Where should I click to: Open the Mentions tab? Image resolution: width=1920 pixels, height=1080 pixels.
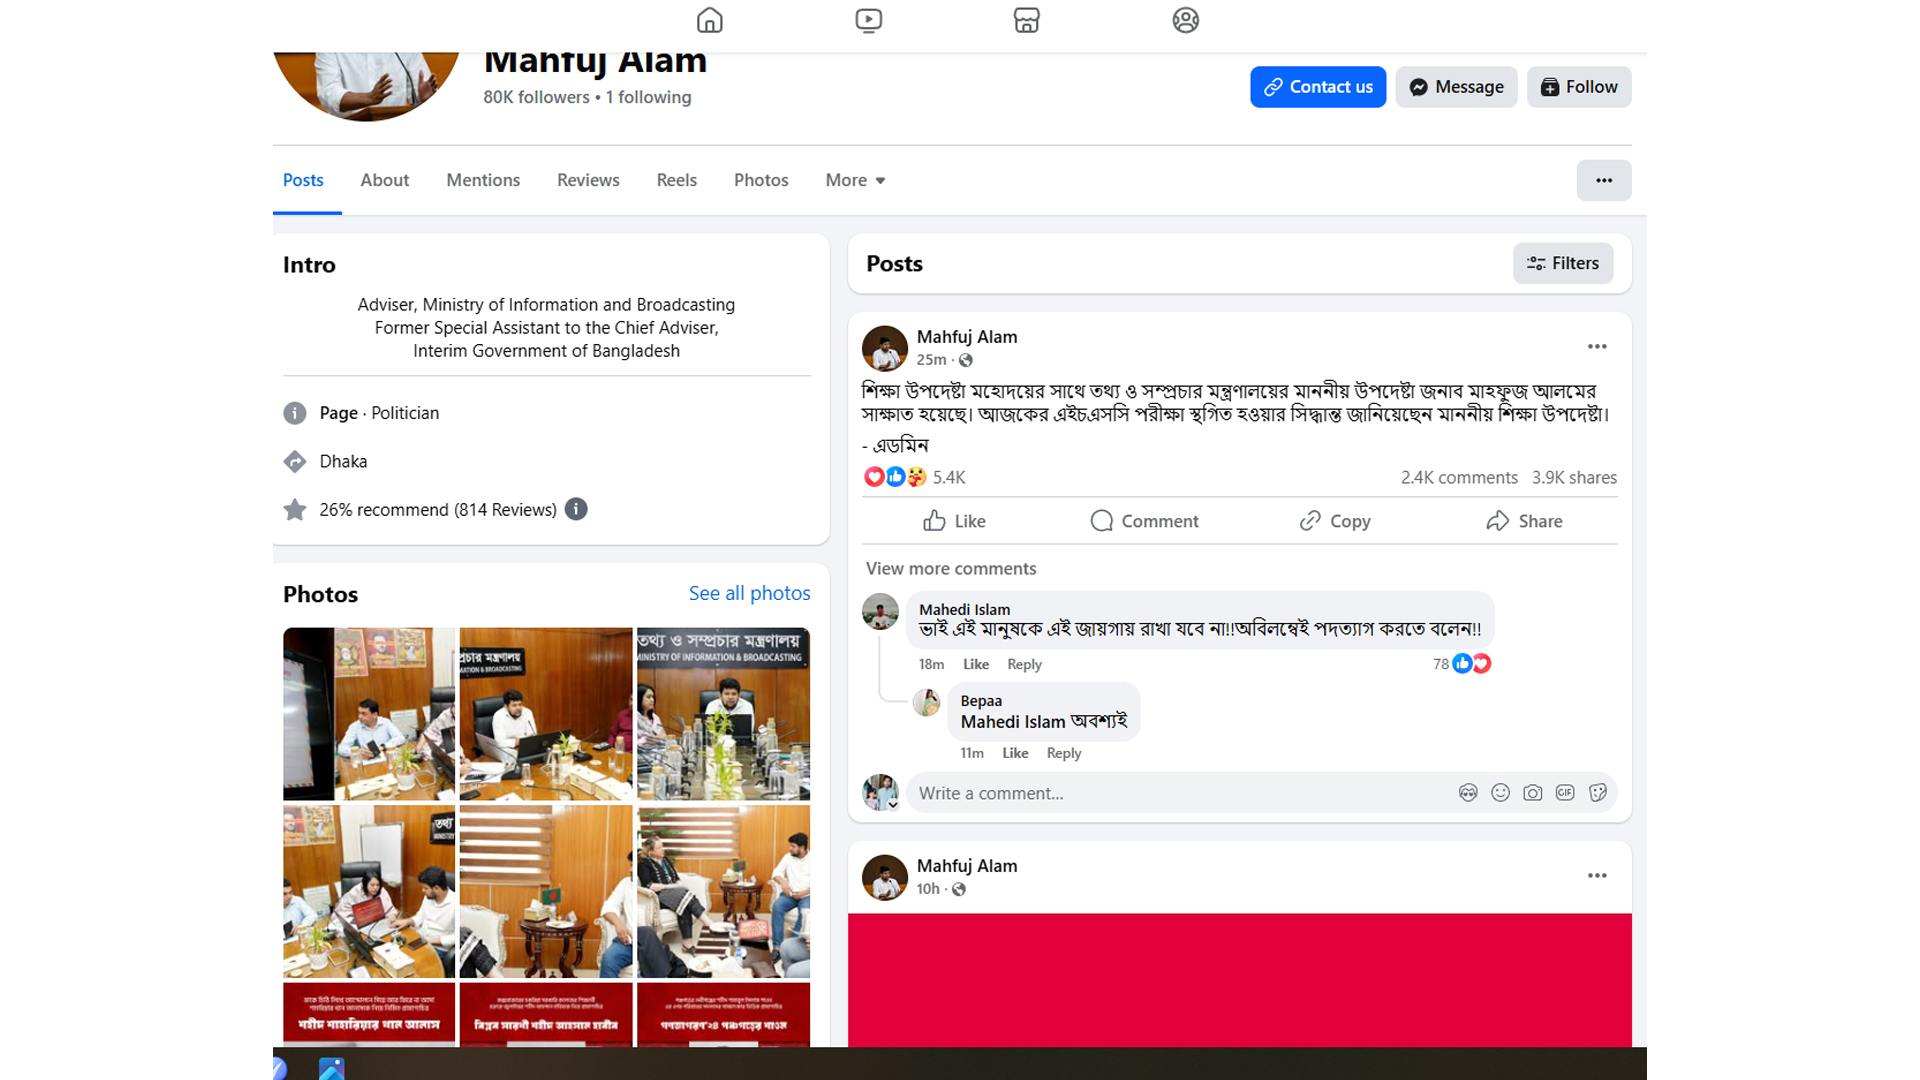(x=483, y=180)
